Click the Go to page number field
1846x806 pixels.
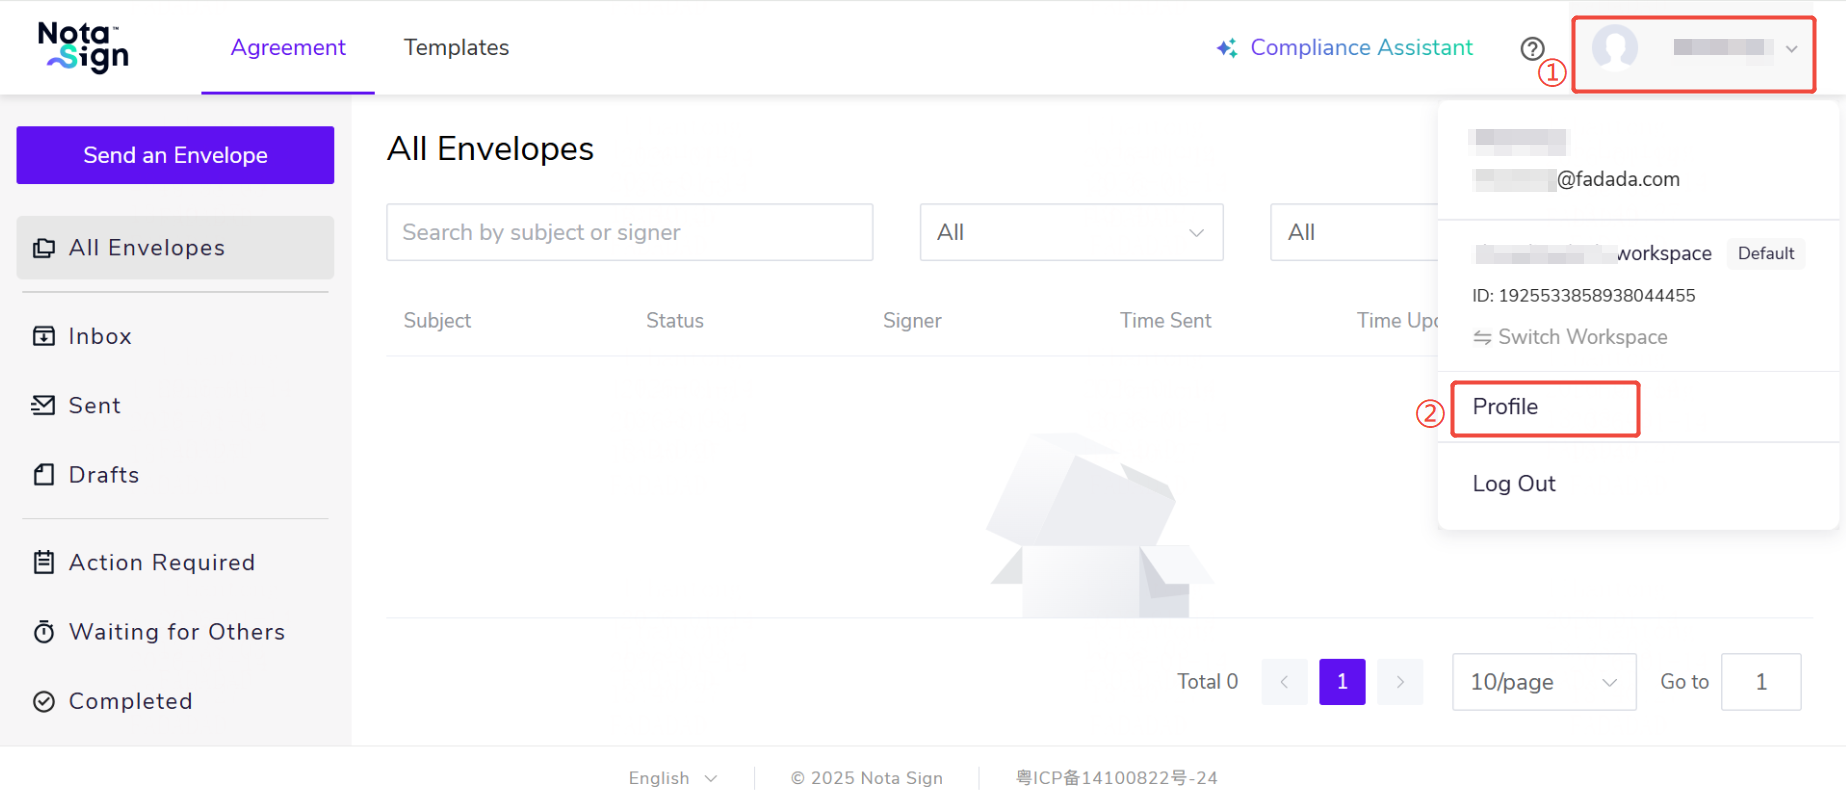tap(1760, 682)
